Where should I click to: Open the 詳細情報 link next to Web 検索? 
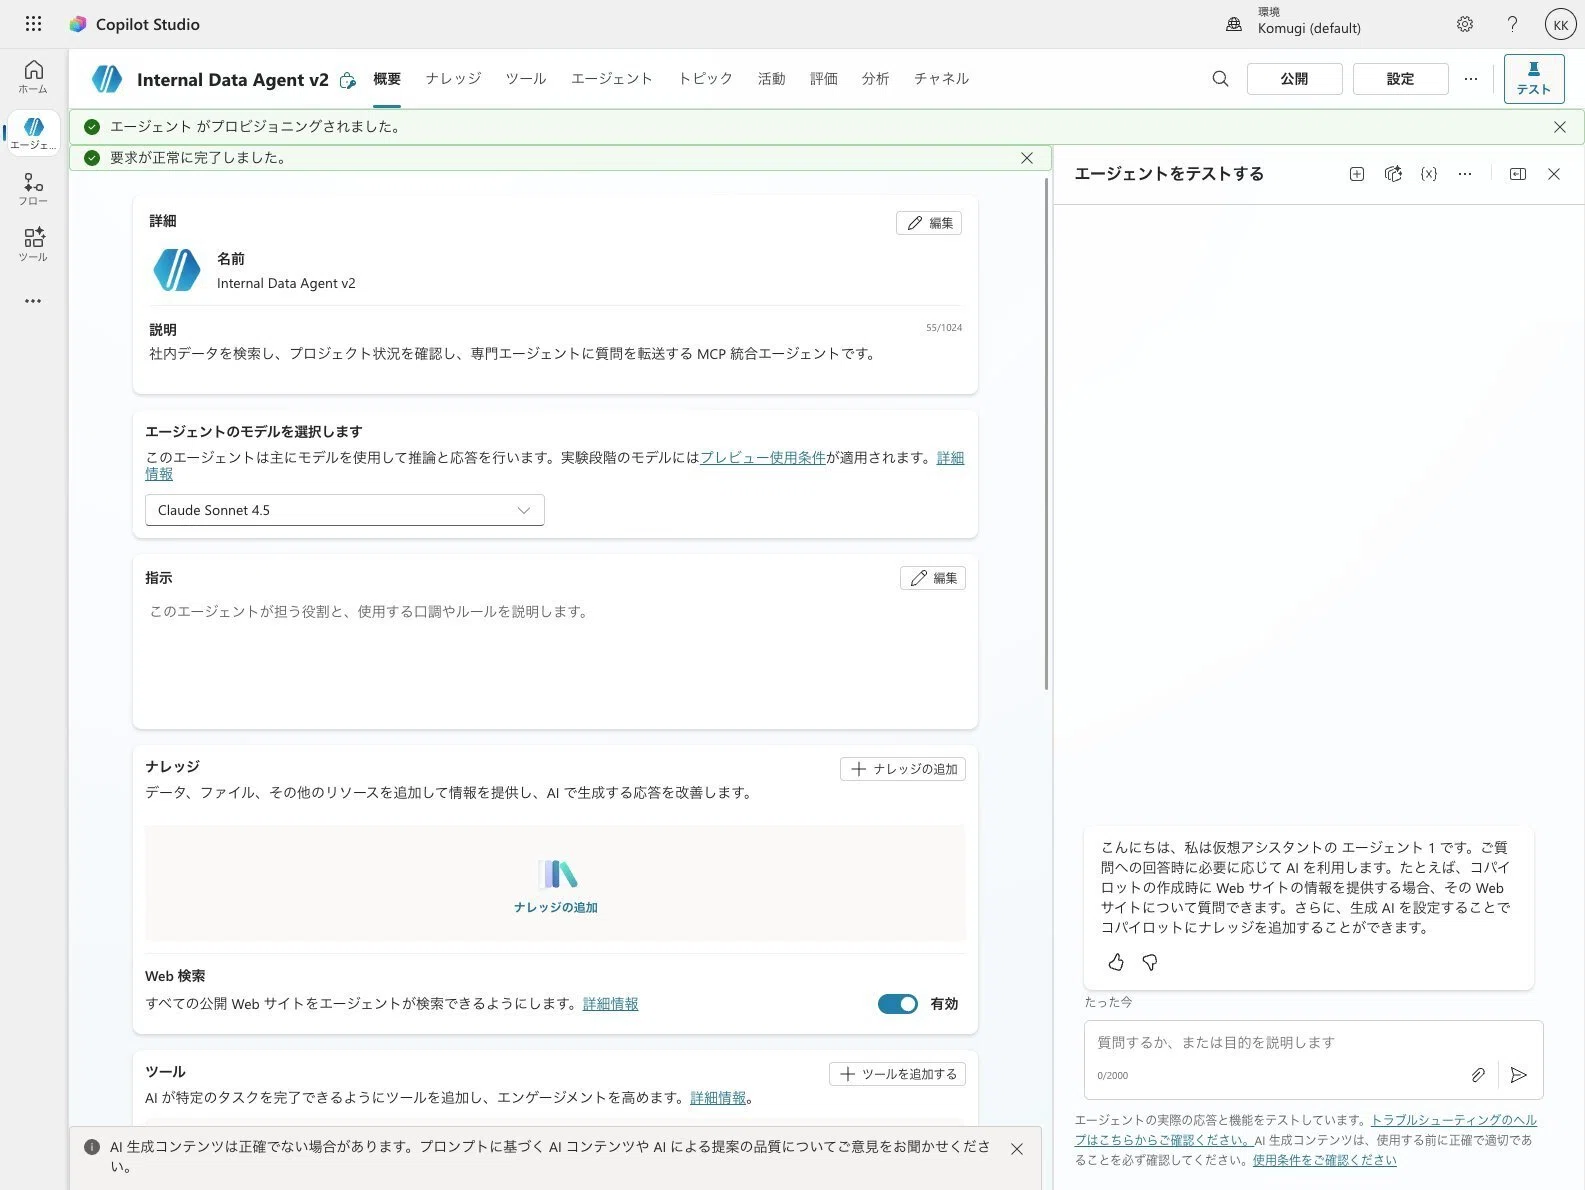coord(610,1004)
